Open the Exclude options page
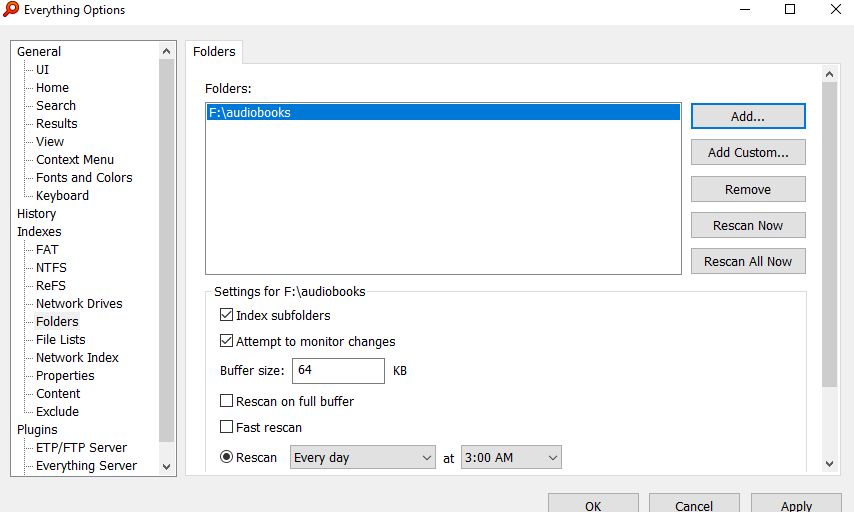 pos(57,411)
